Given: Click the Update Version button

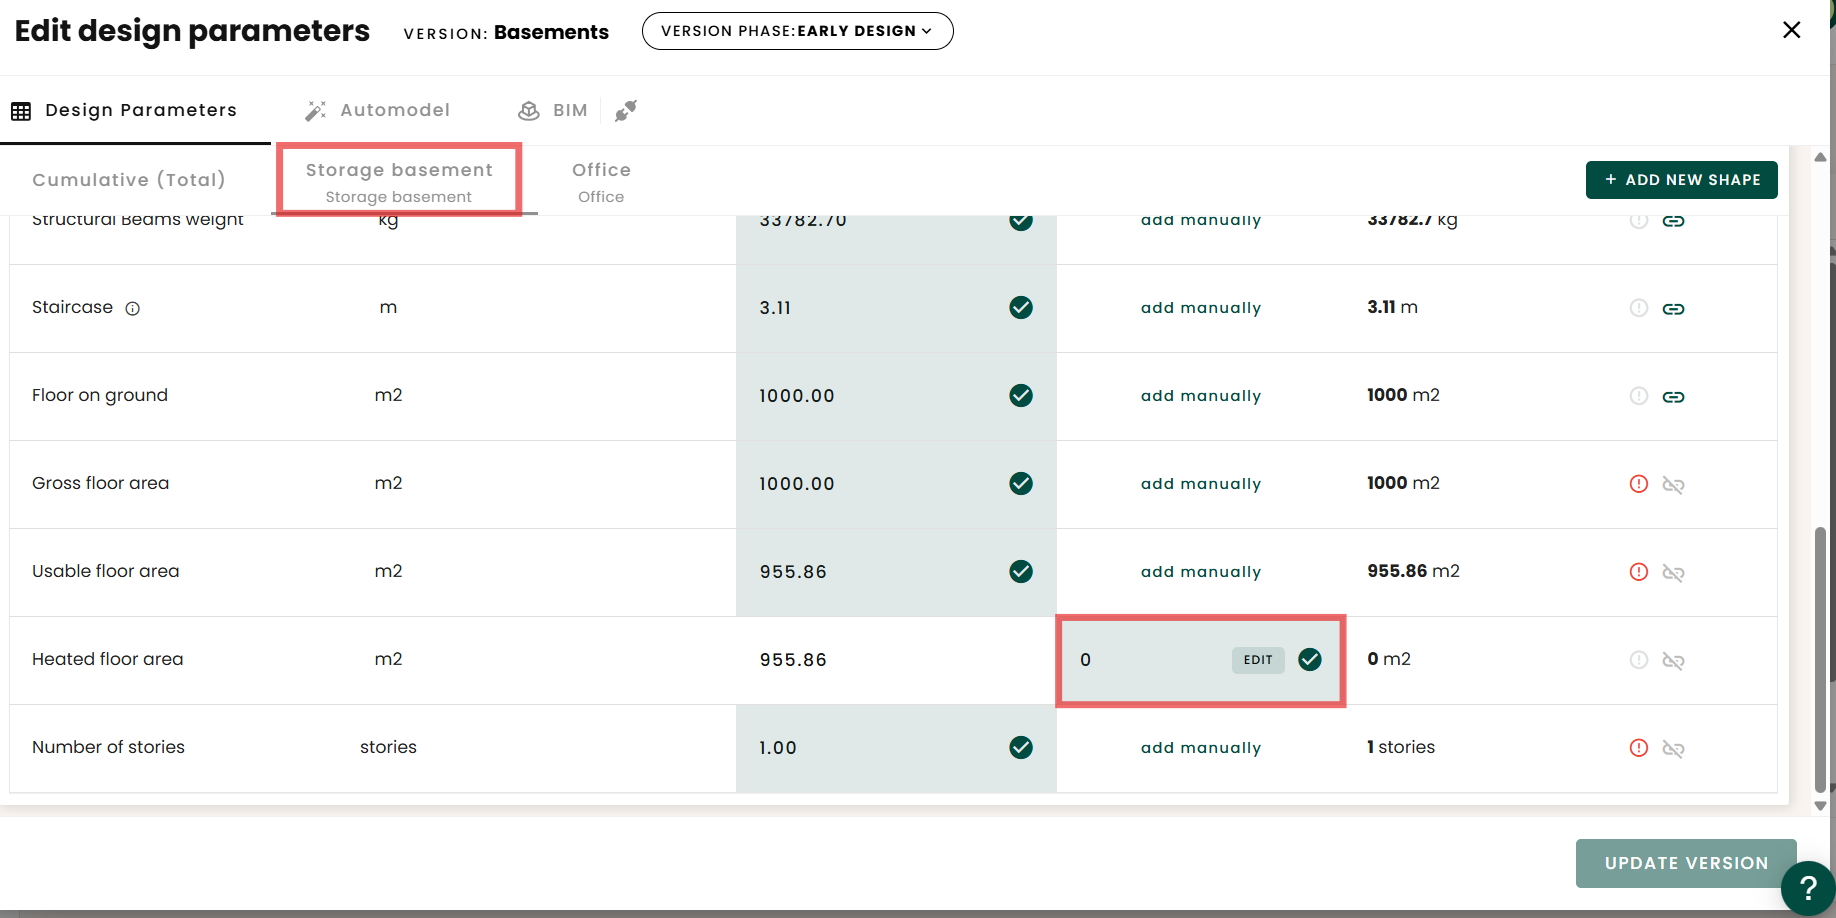Looking at the screenshot, I should click(x=1686, y=863).
